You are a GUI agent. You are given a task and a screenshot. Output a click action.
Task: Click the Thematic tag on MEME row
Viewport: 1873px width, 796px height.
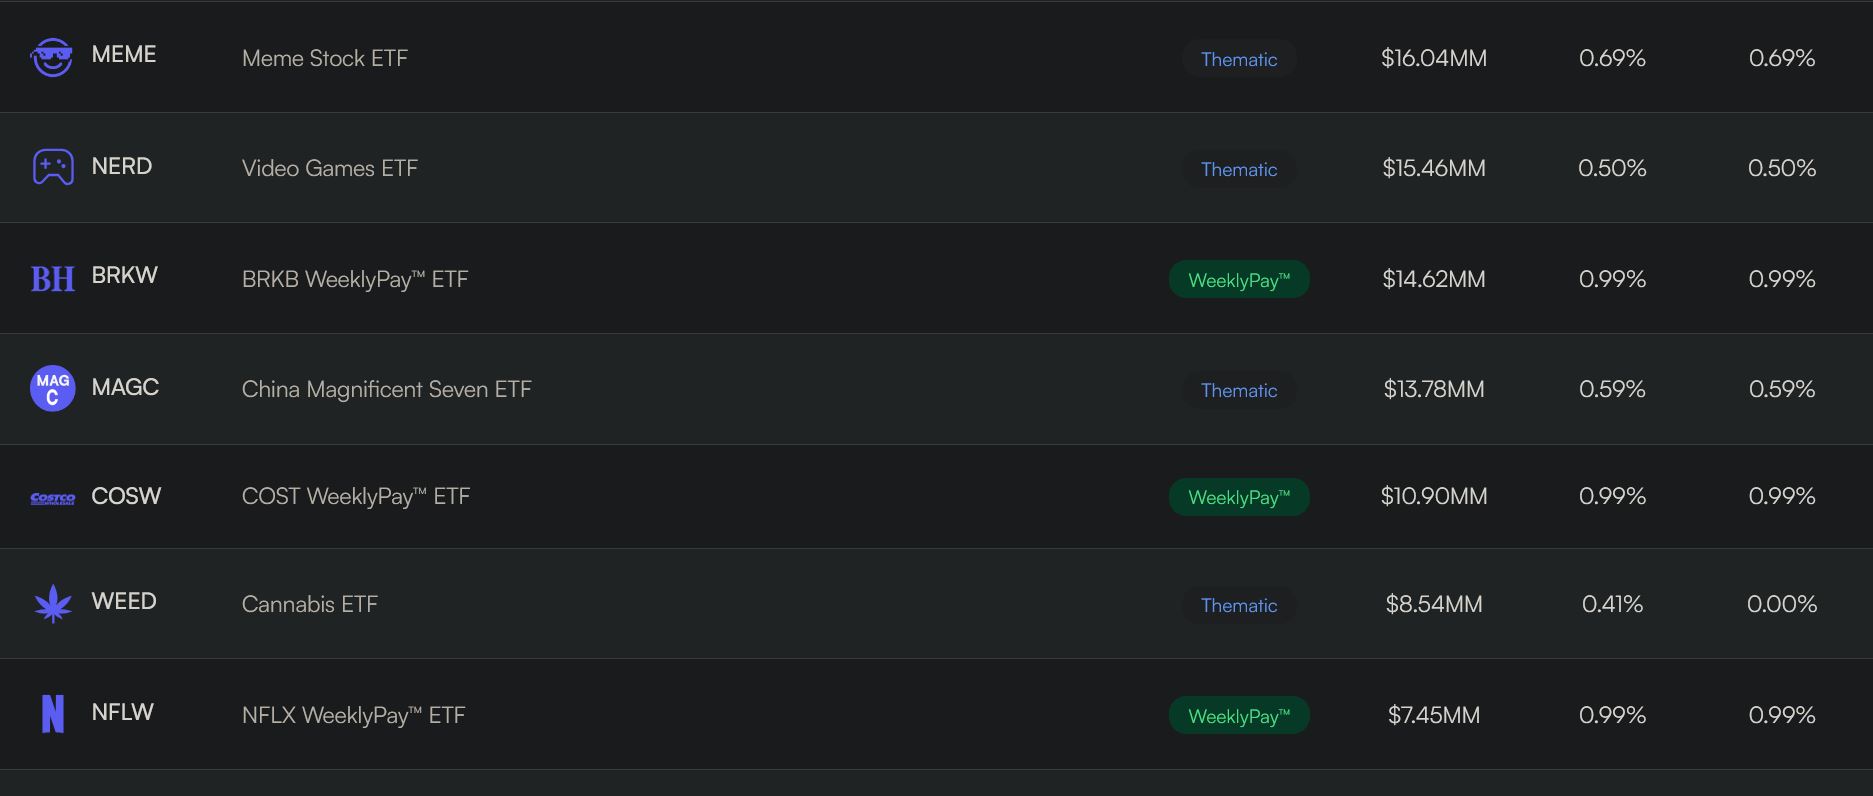tap(1239, 59)
